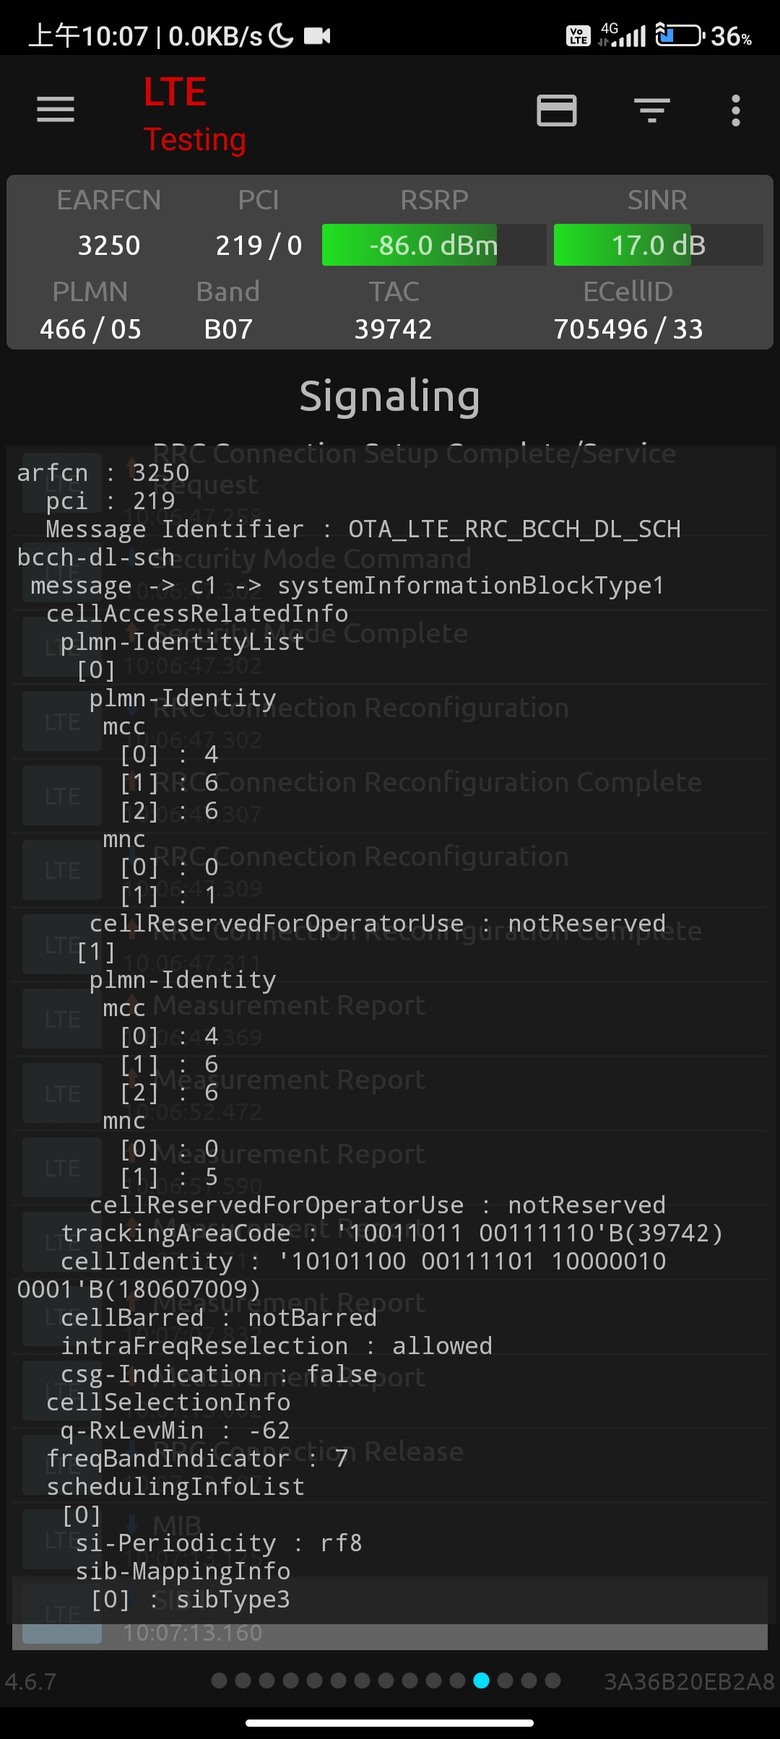Screen dimensions: 780x1739
Task: Open the signaling filter icon
Action: [x=652, y=110]
